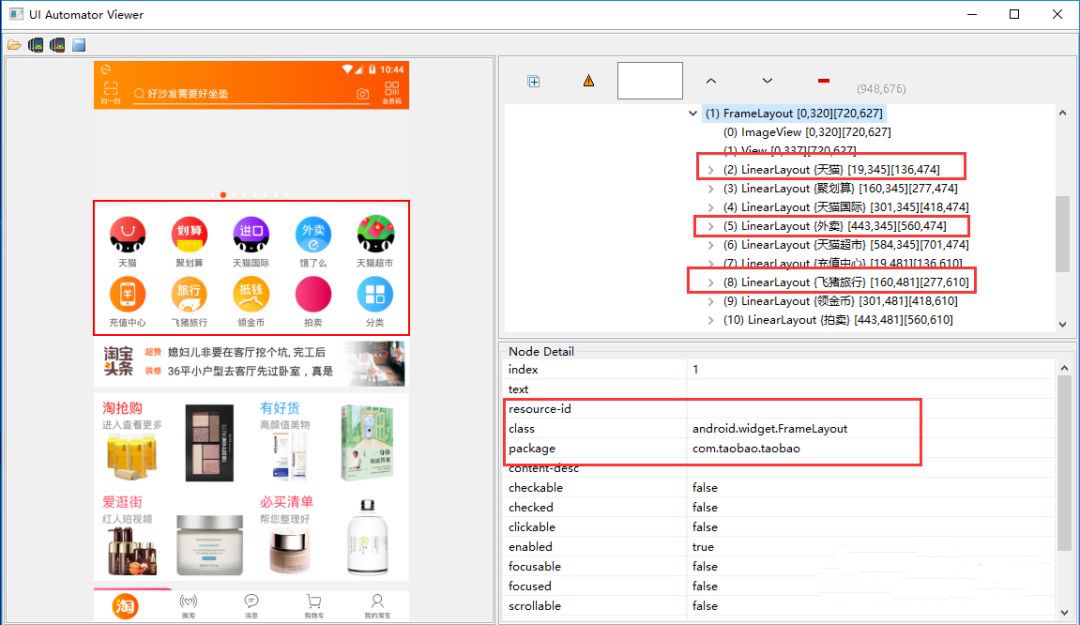
Task: Expand the (8) LinearLayout 飞猪旅行 node
Action: [710, 282]
